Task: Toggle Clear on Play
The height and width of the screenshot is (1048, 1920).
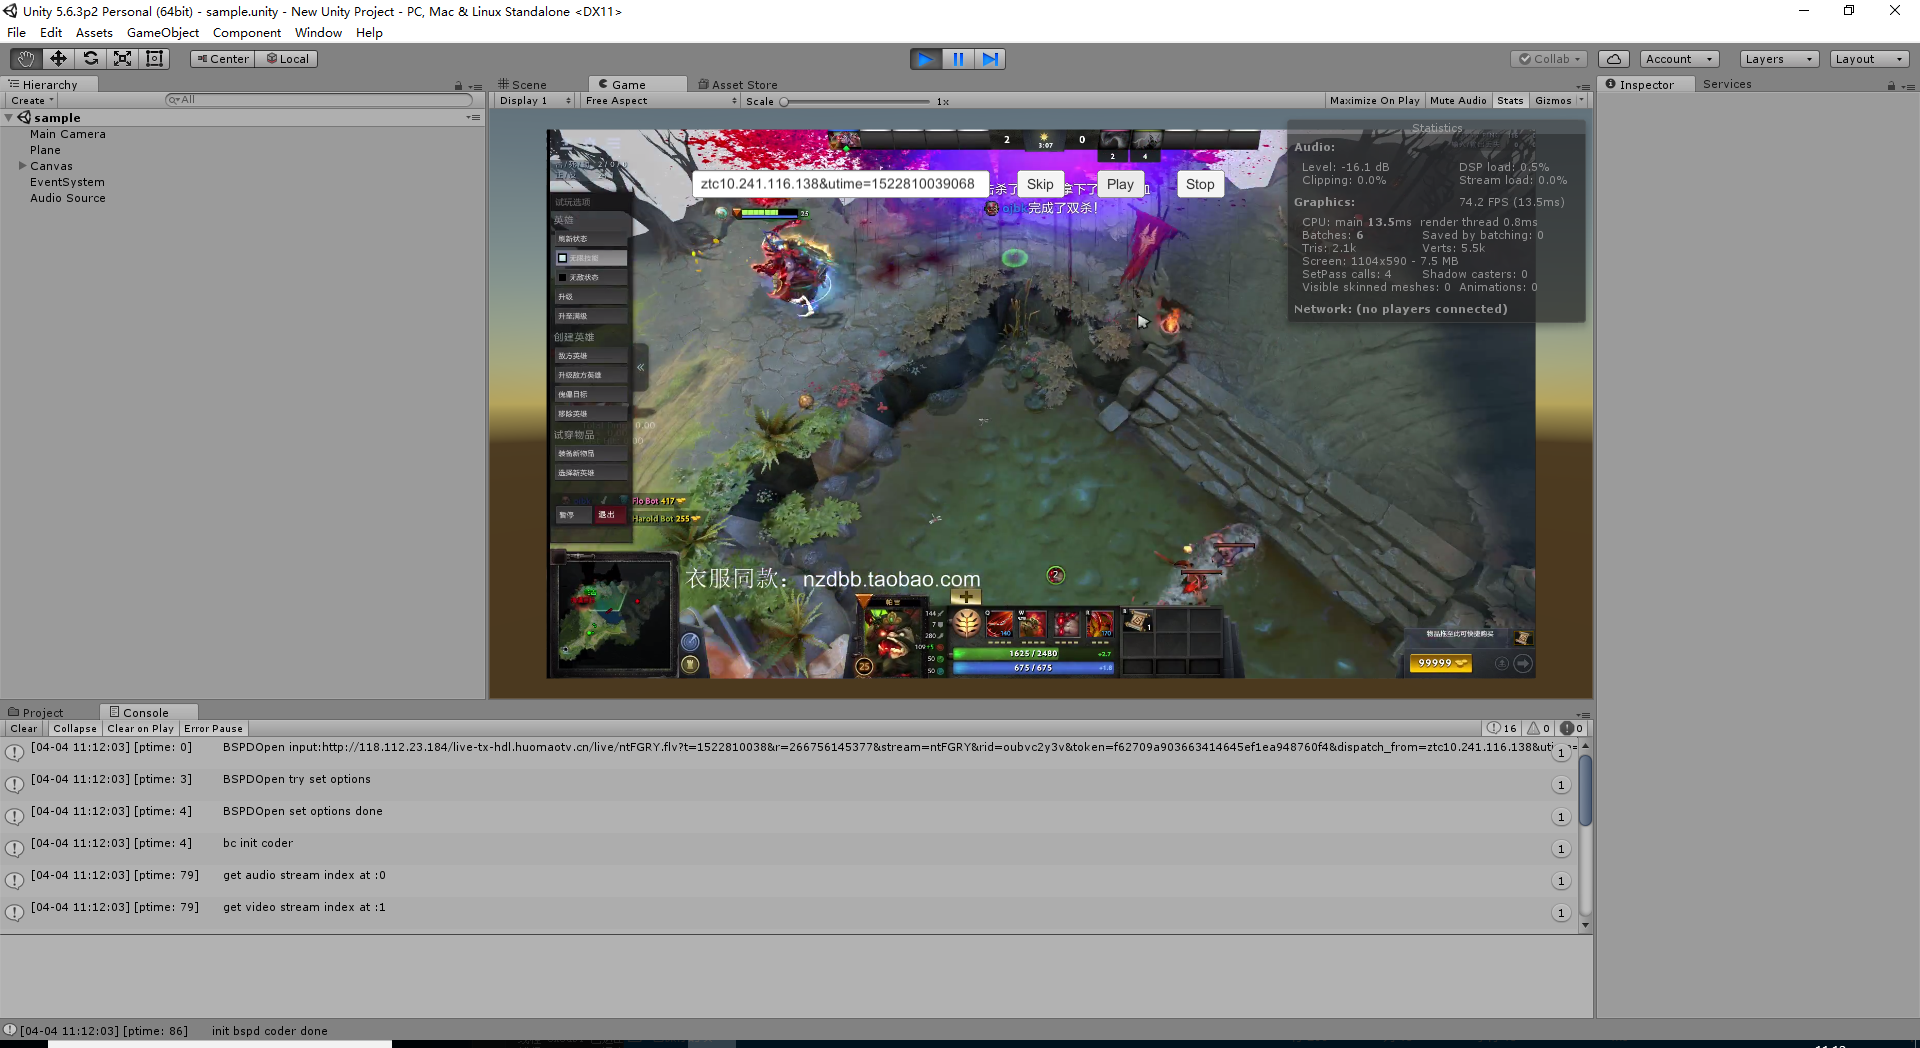Action: 141,729
